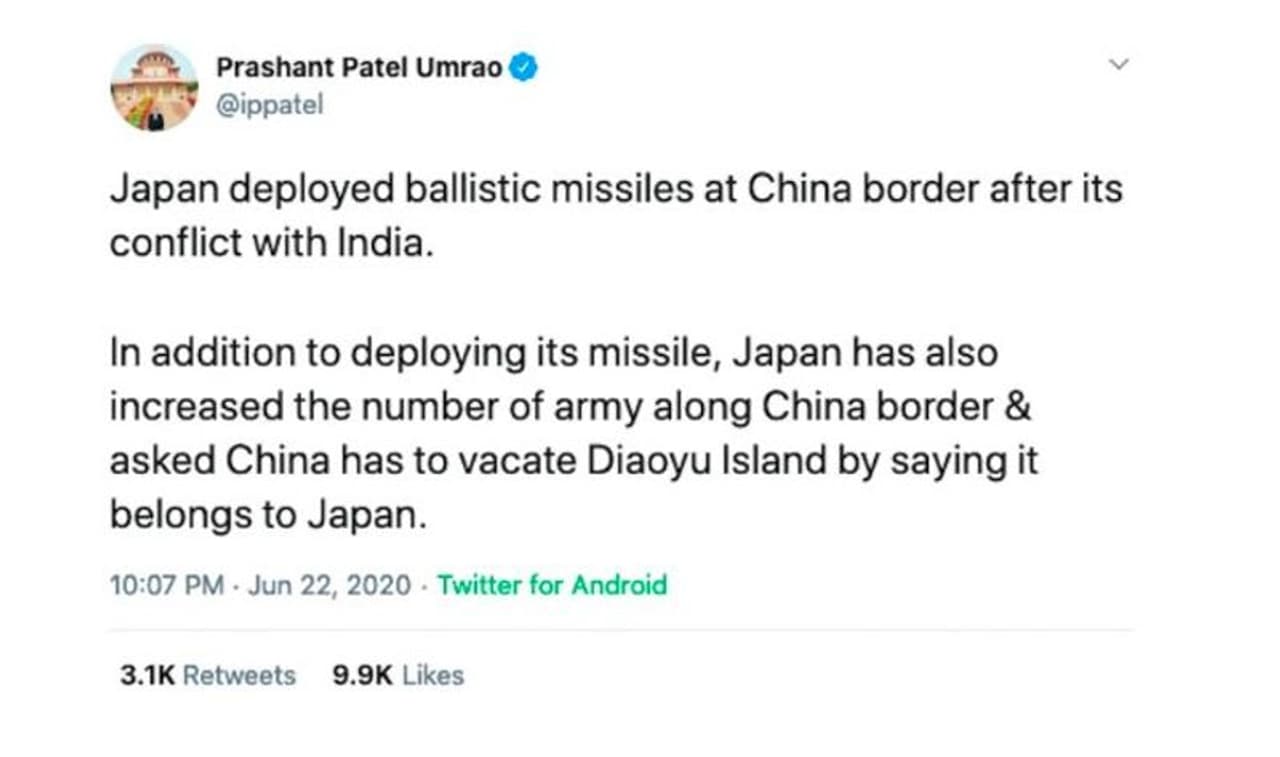Click the 9.9K like count number
Screen dimensions: 1280x757
(362, 676)
